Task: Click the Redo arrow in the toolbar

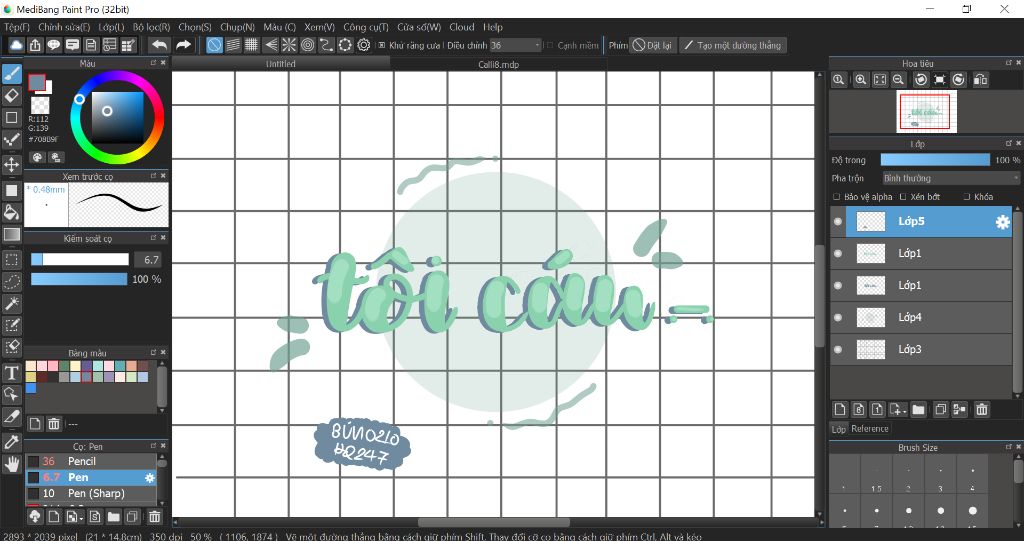Action: tap(184, 45)
